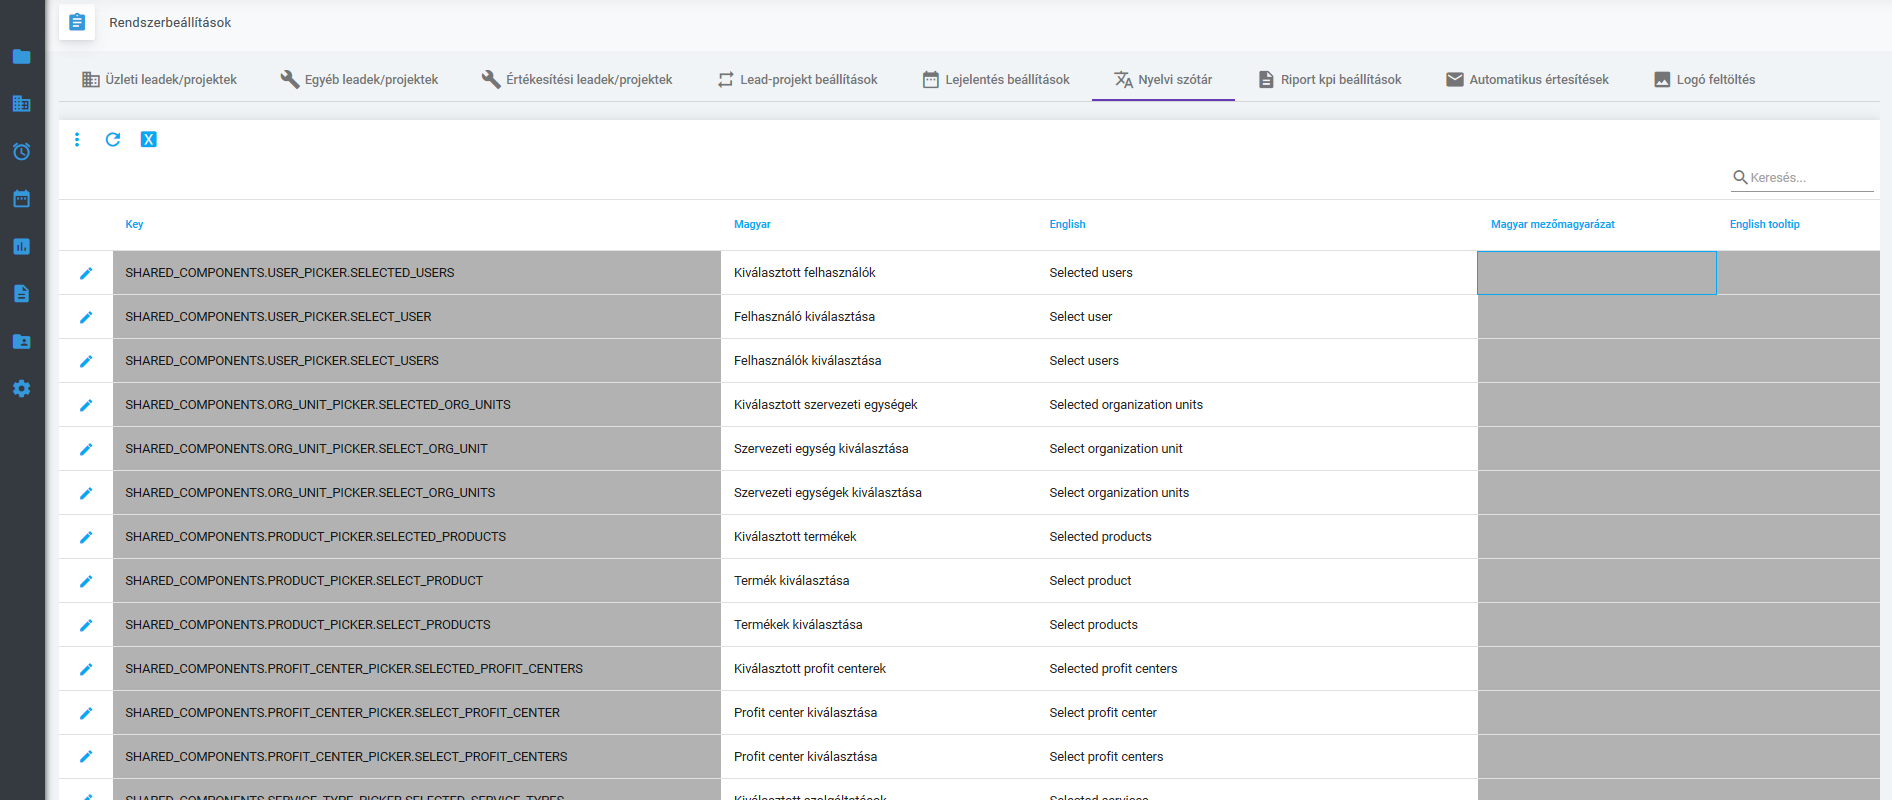
Task: Sort by the Magyar column header
Action: click(x=752, y=224)
